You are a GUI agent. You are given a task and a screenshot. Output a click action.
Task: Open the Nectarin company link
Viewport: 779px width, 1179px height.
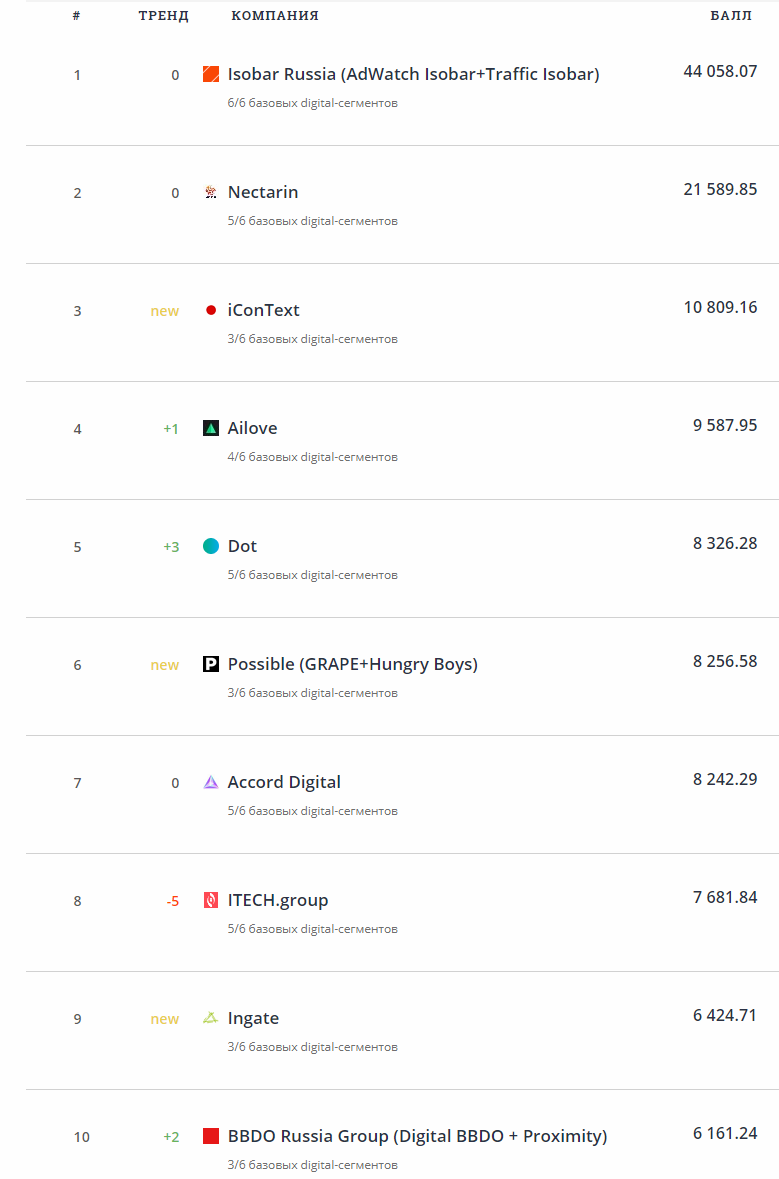pyautogui.click(x=263, y=192)
